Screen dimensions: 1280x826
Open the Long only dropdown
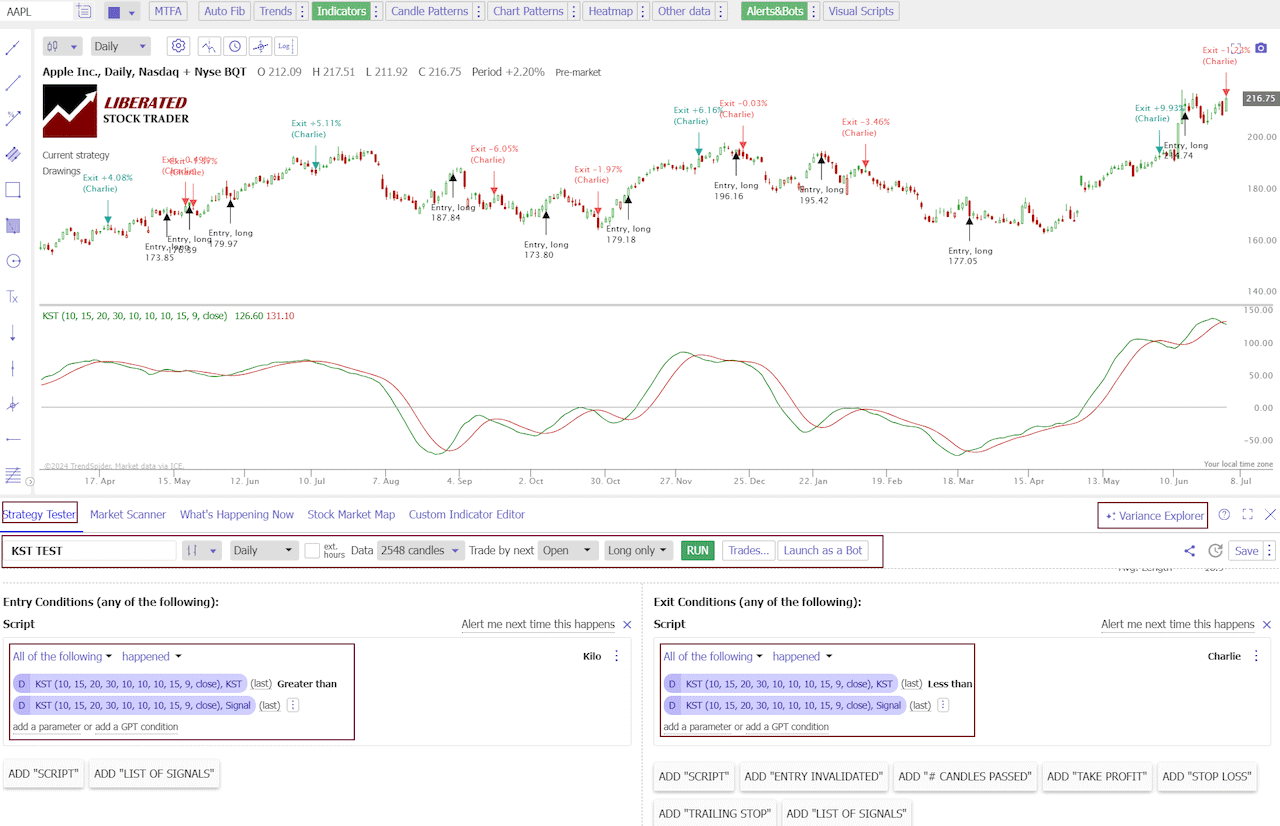[638, 550]
